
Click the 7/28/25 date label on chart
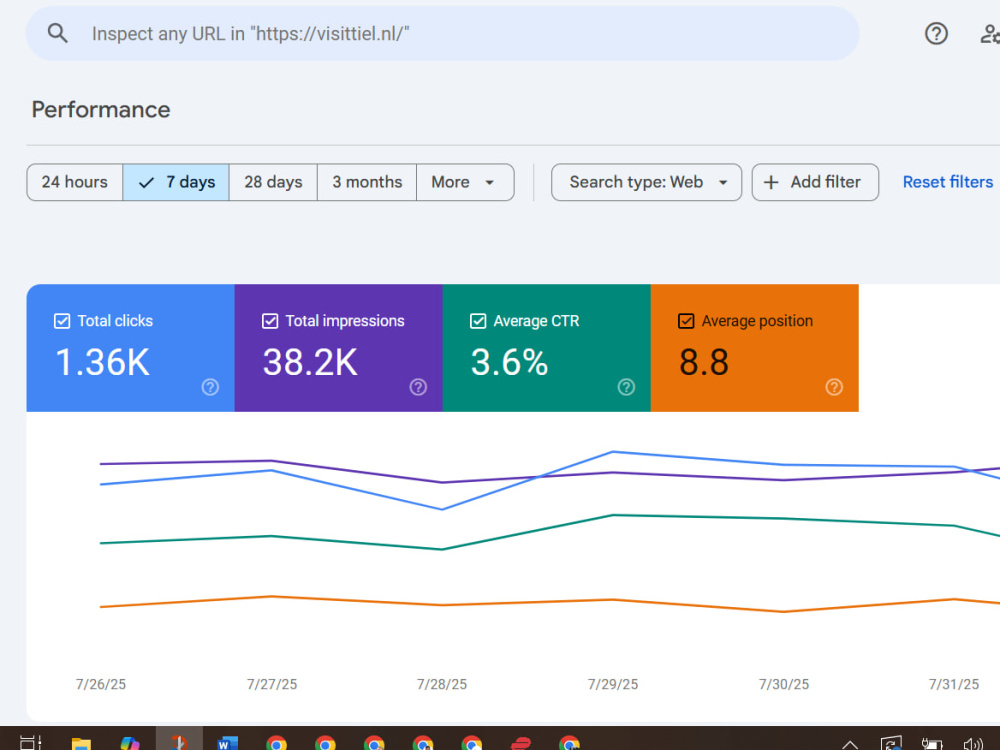[x=442, y=684]
